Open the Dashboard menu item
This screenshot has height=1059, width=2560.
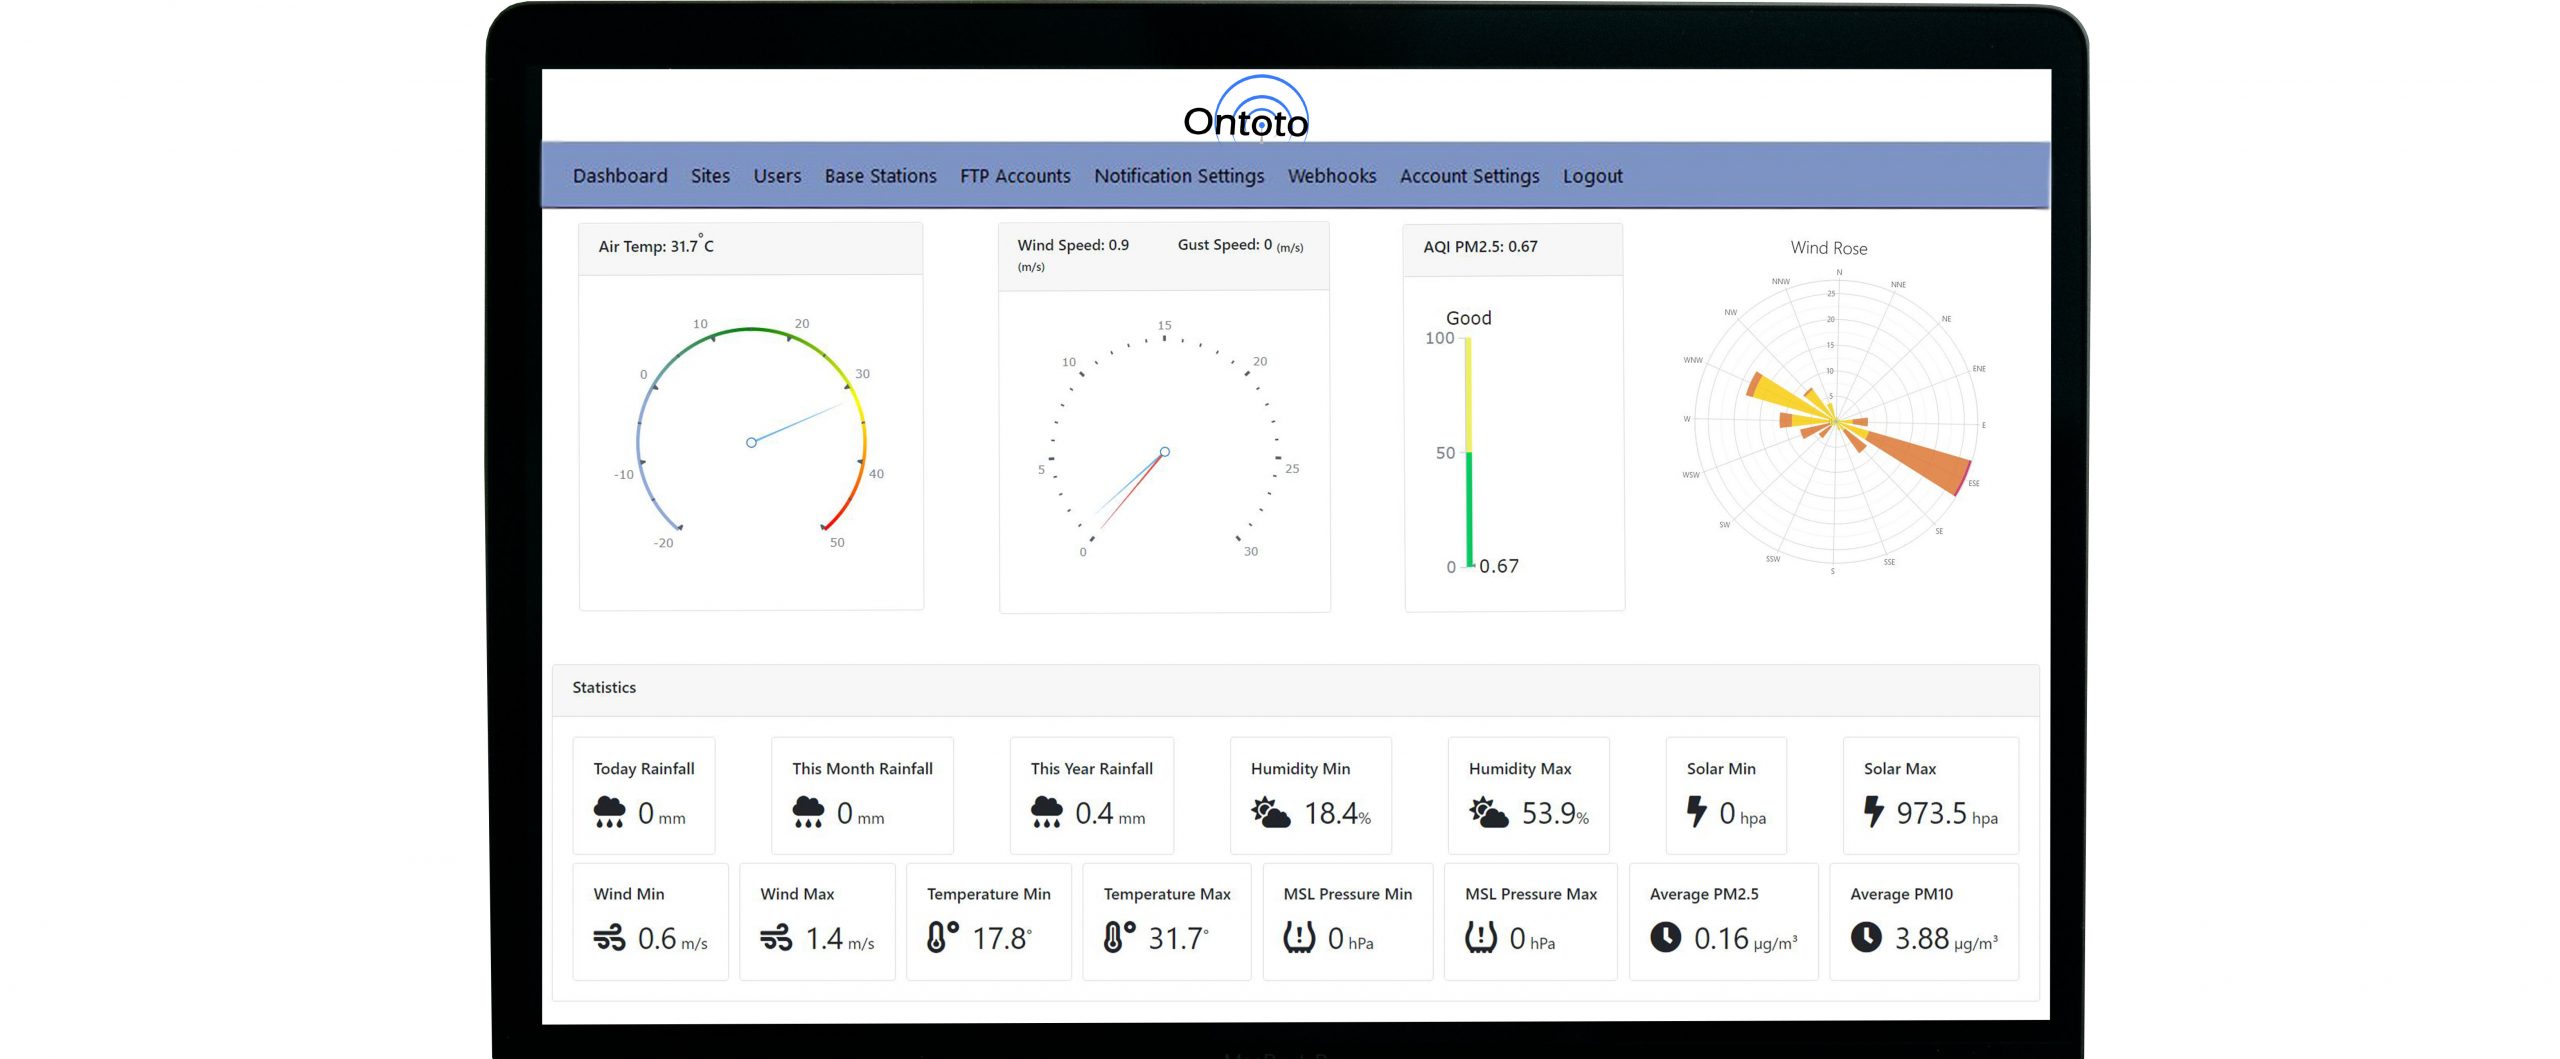click(x=620, y=176)
